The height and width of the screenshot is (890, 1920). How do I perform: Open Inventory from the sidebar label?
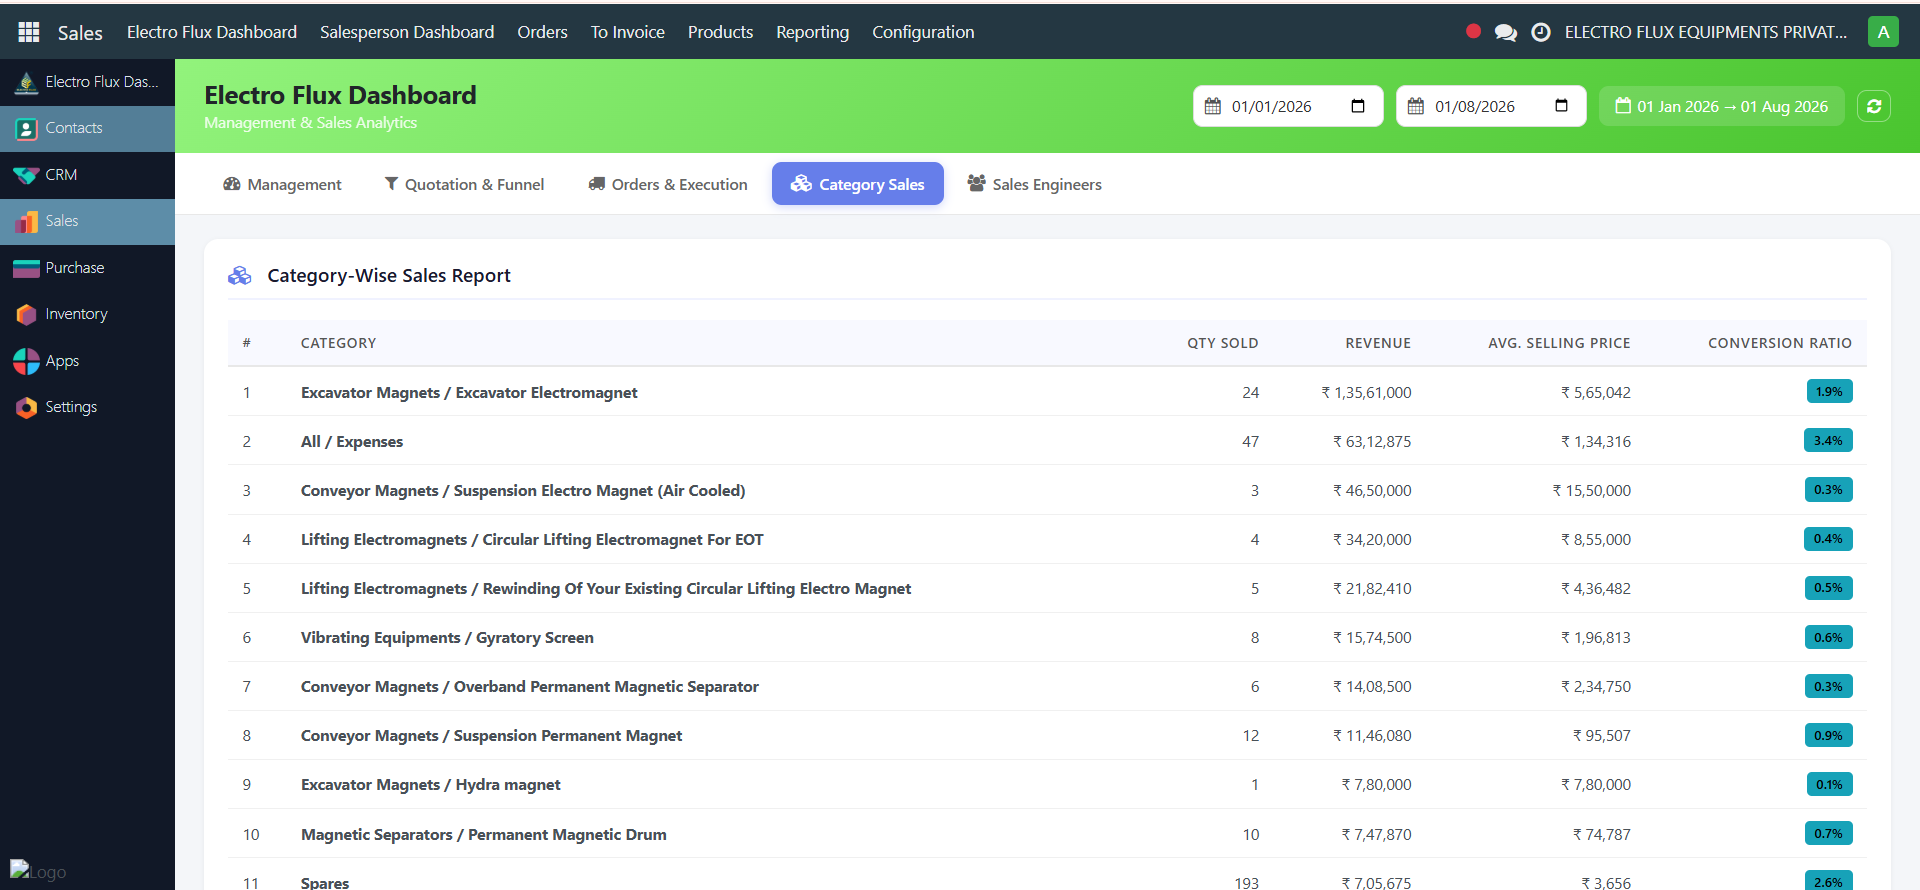(76, 314)
